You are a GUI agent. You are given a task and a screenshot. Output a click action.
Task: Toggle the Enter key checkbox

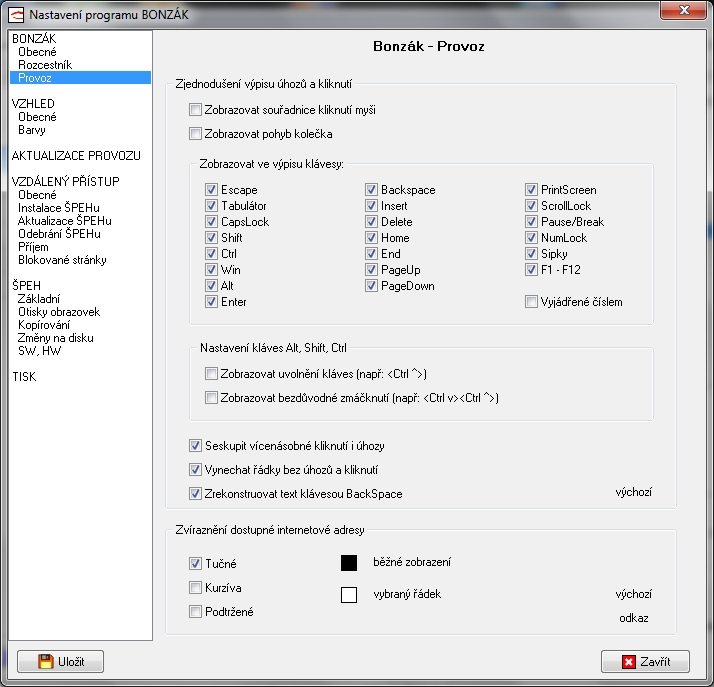(211, 301)
